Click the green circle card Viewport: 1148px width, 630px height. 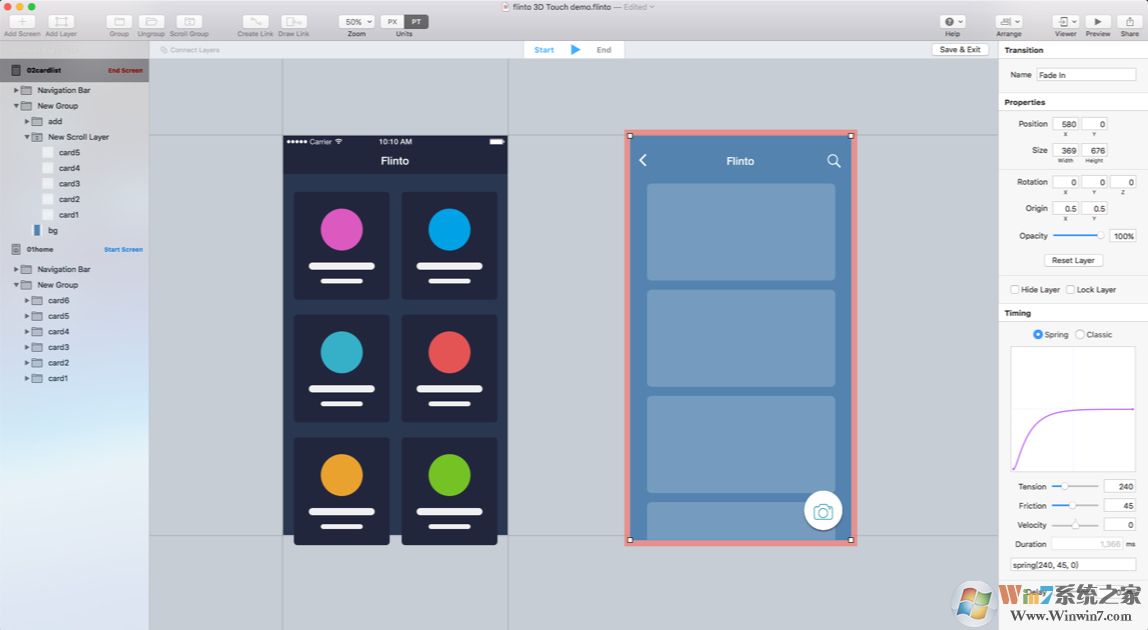pyautogui.click(x=449, y=491)
